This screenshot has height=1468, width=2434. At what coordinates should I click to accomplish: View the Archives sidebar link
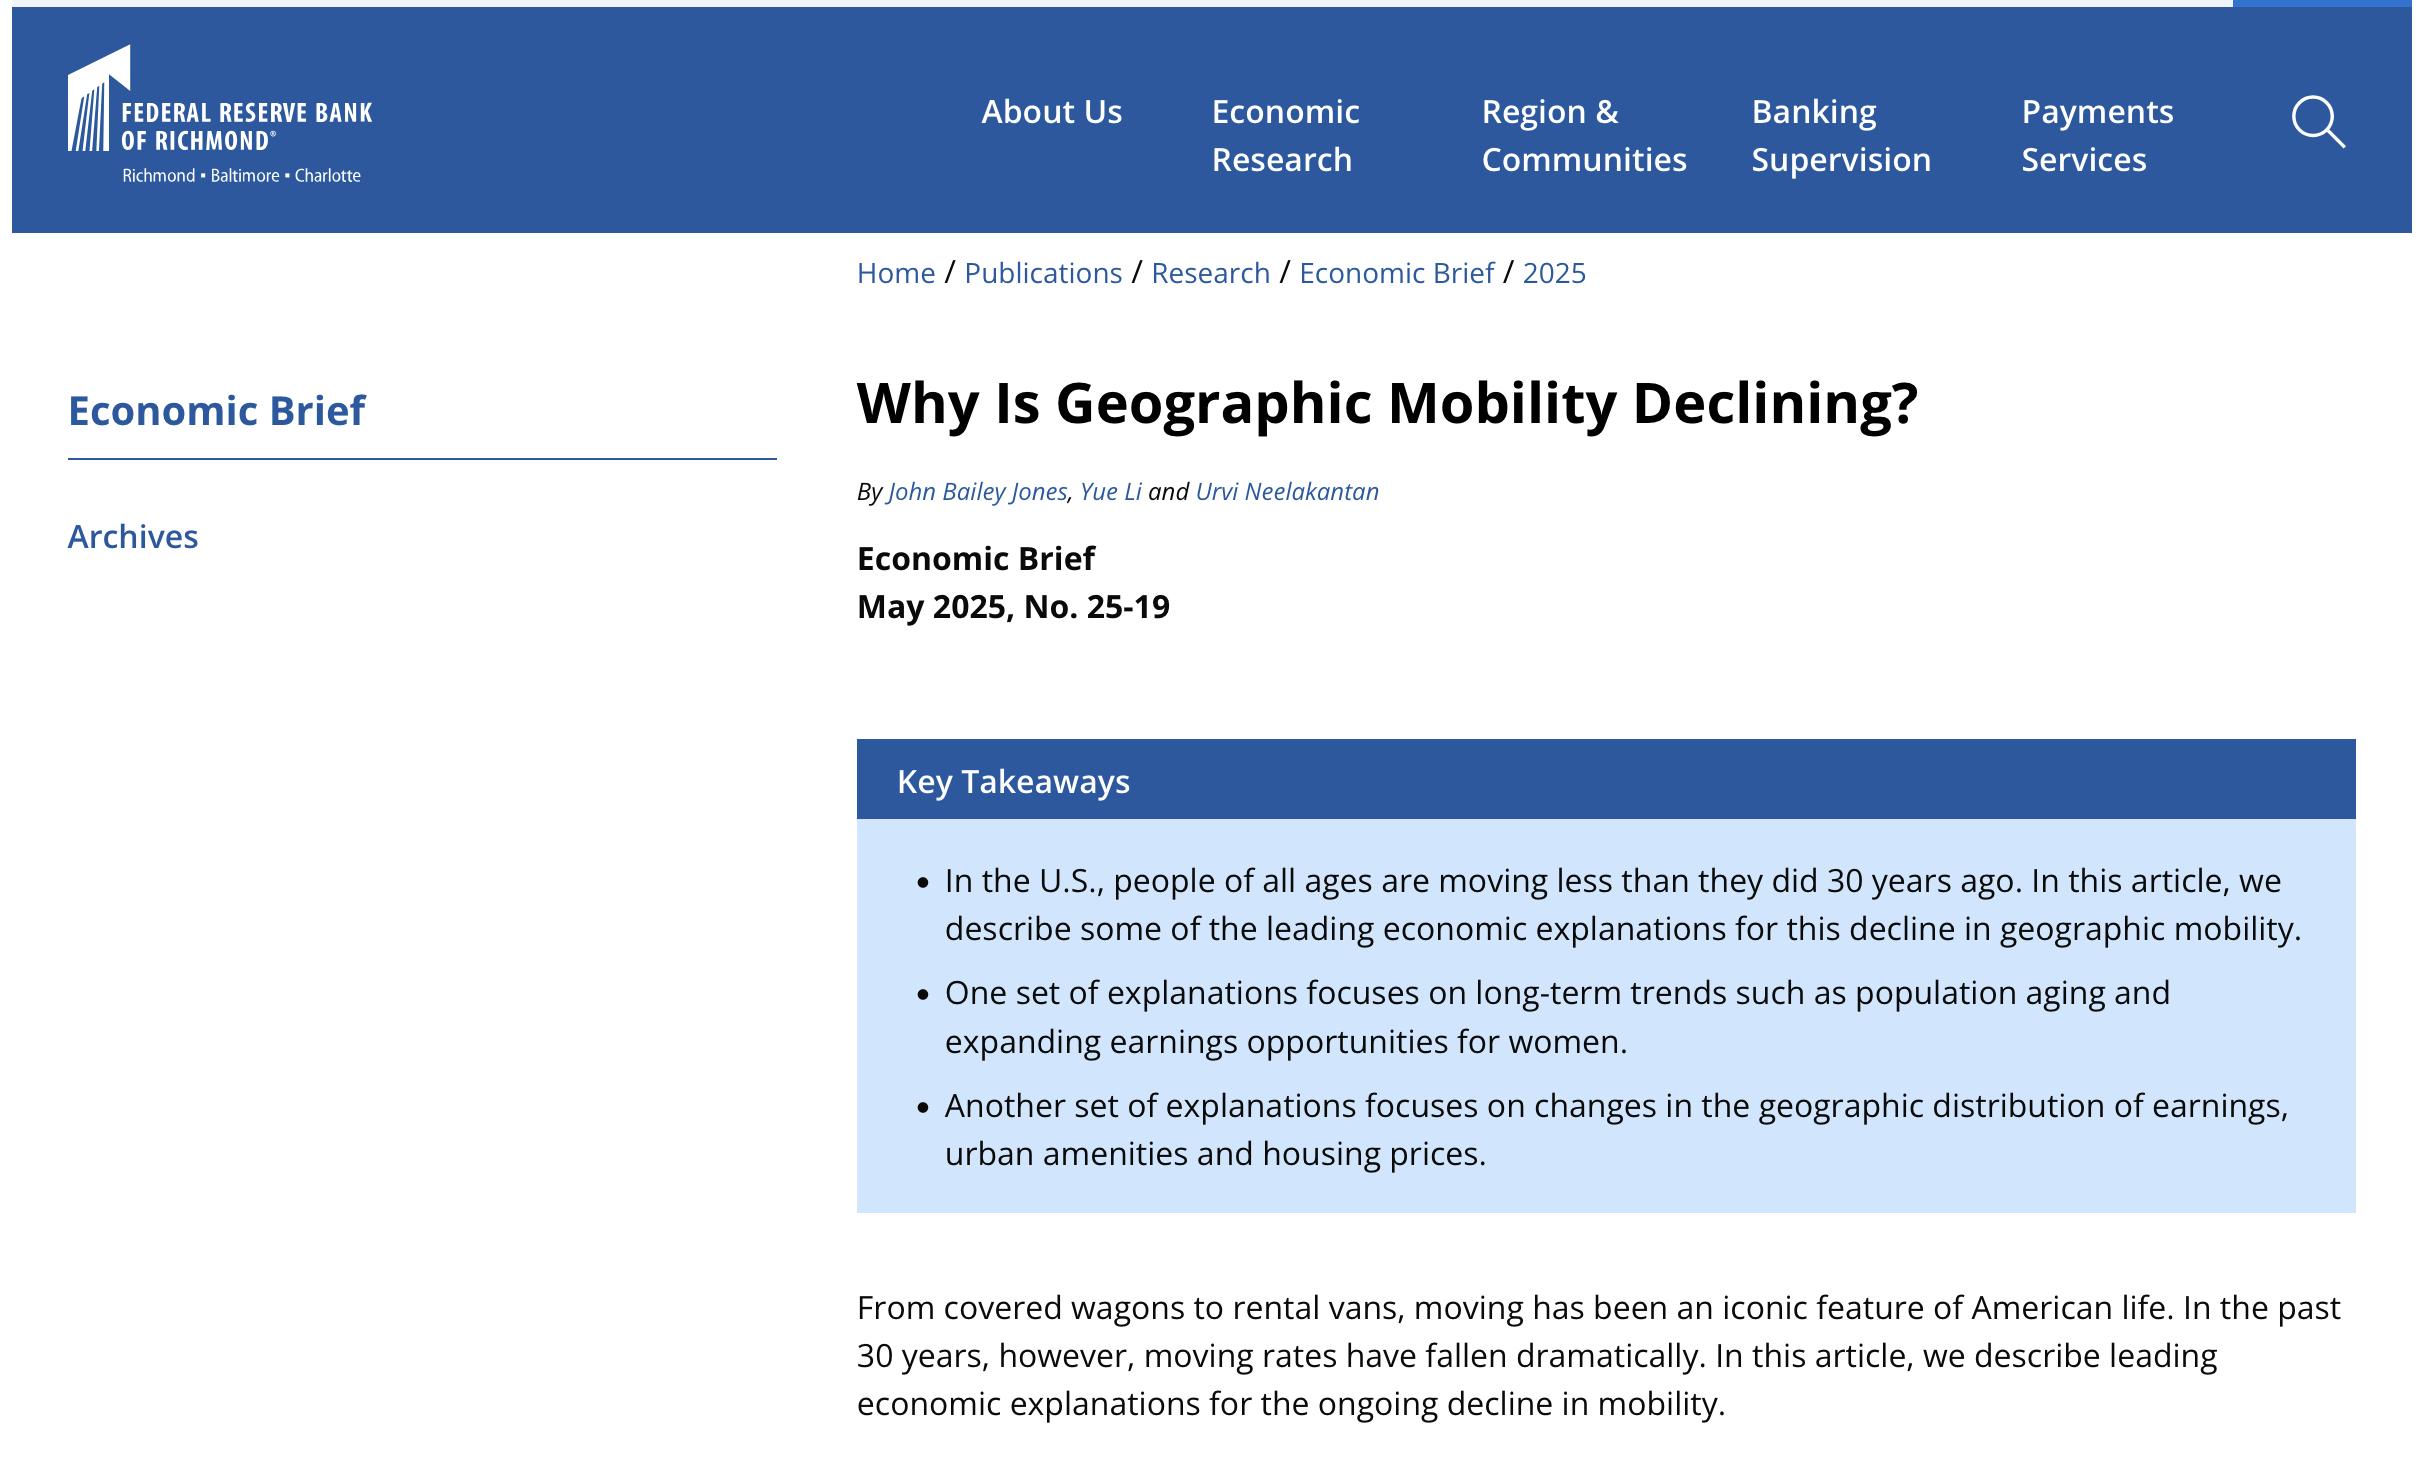coord(133,537)
